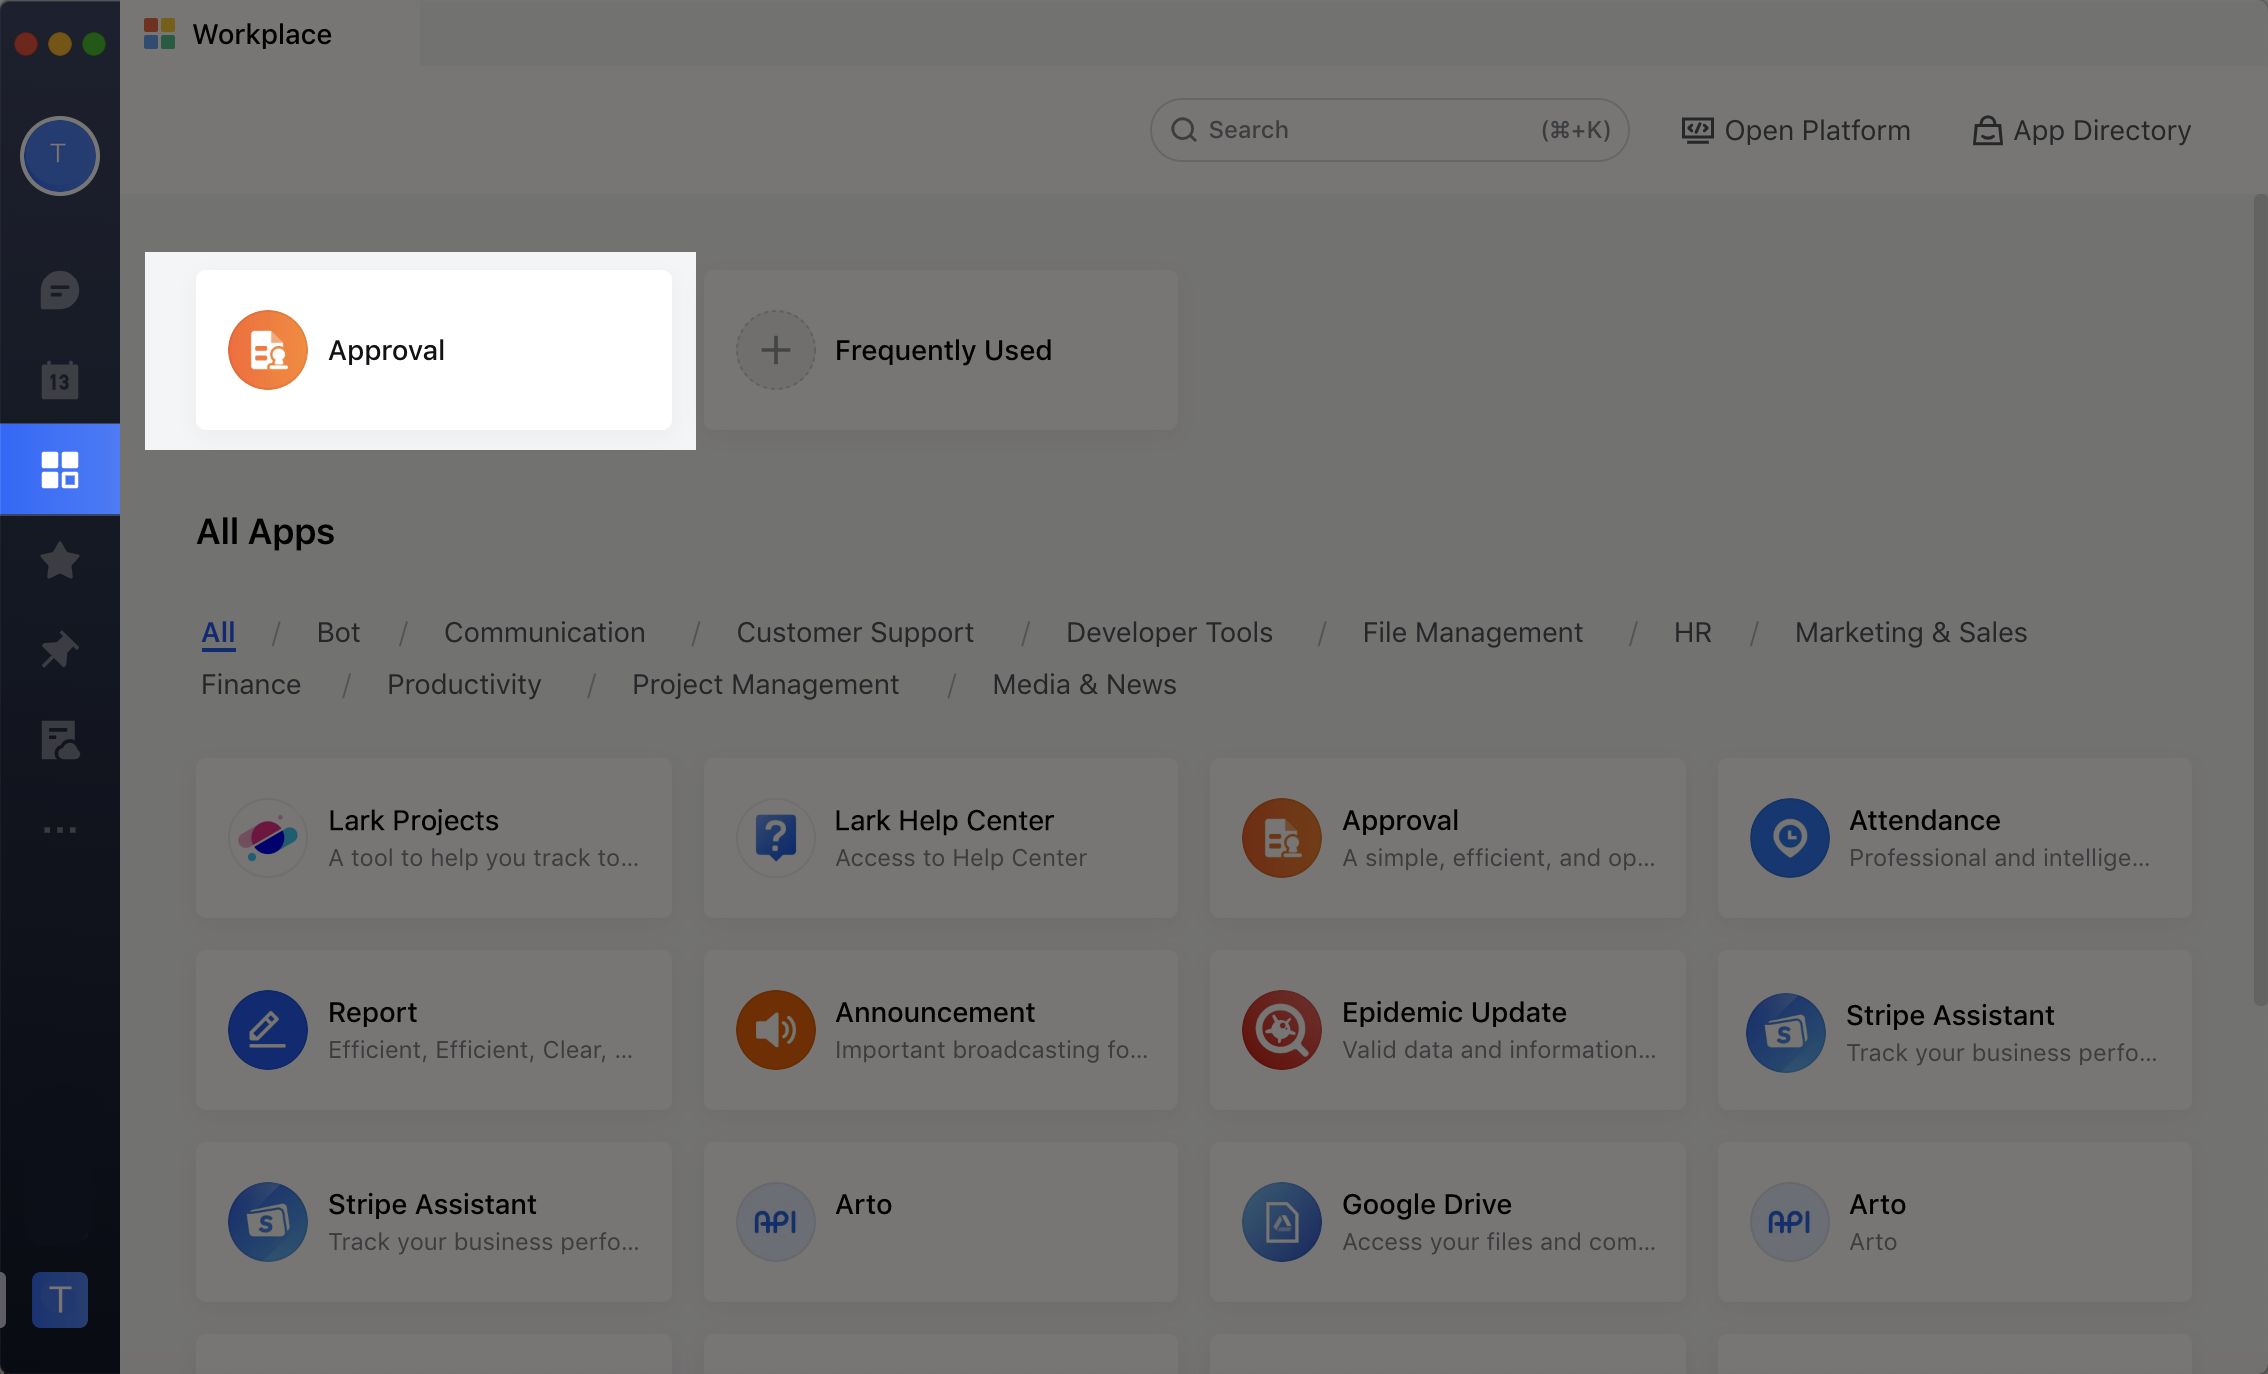This screenshot has width=2268, height=1374.
Task: Click the round user avatar at top
Action: pos(59,155)
